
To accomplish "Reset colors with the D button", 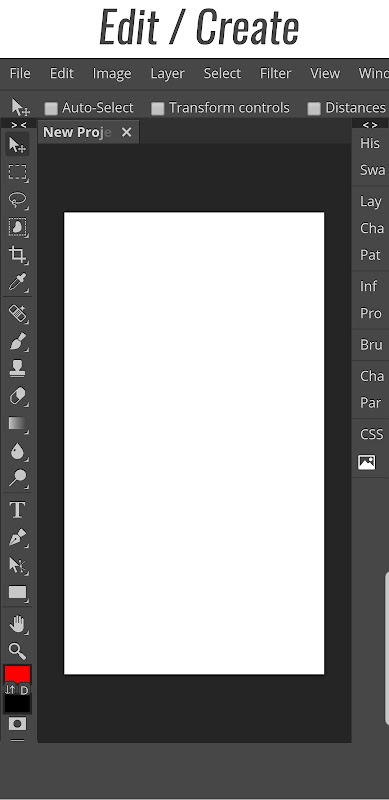I will pos(25,690).
